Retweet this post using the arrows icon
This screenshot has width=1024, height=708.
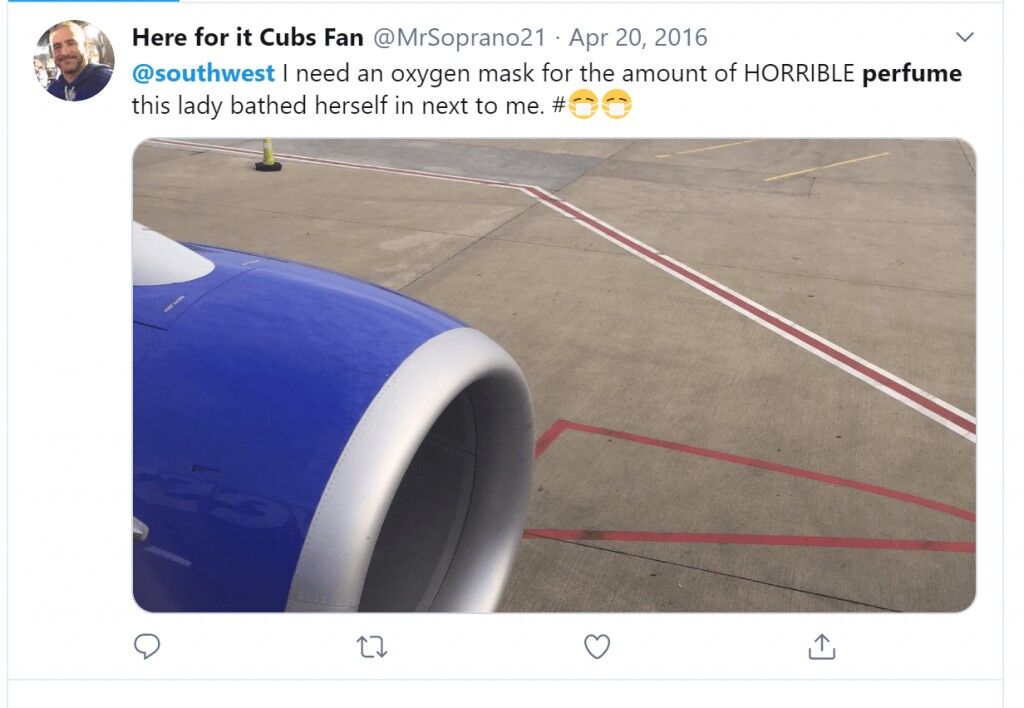372,647
